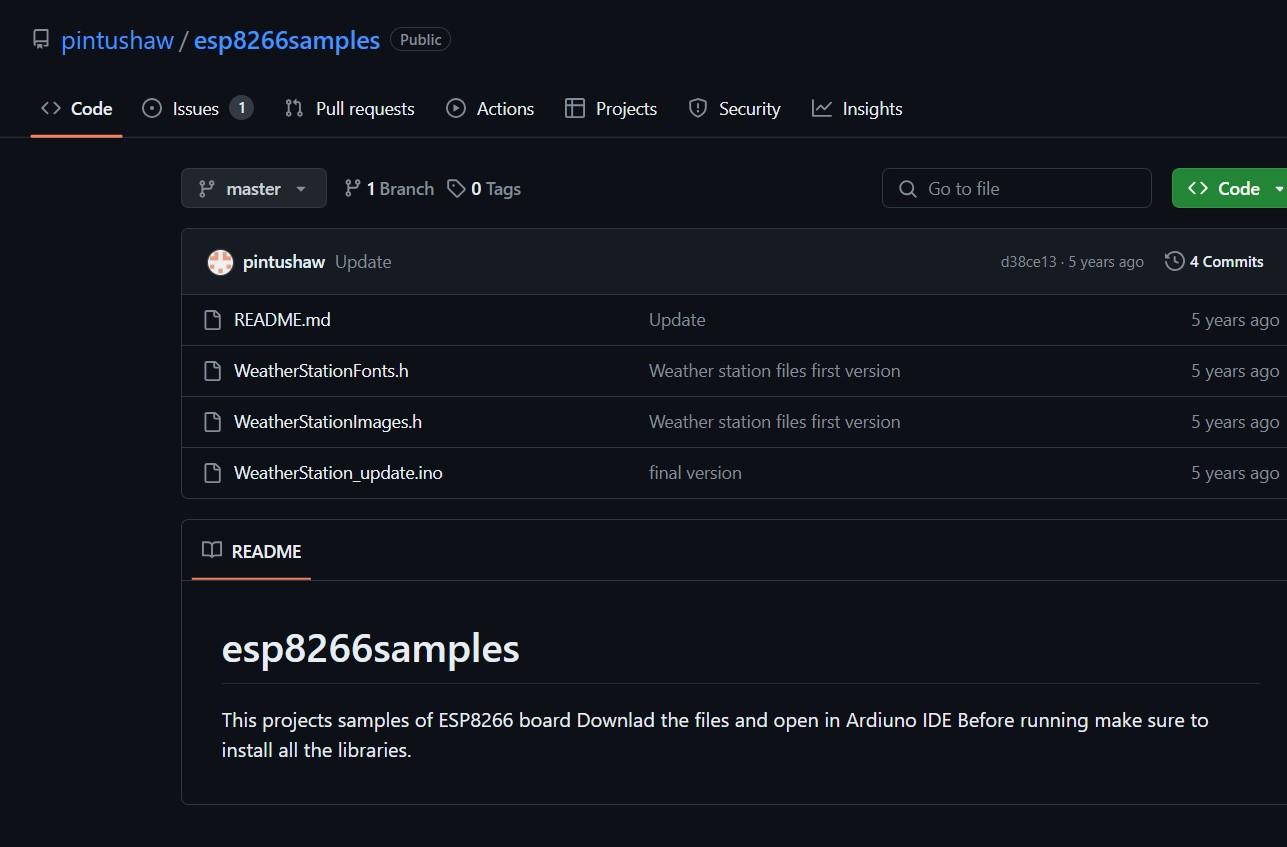
Task: Click the pintushaw avatar image
Action: (220, 262)
